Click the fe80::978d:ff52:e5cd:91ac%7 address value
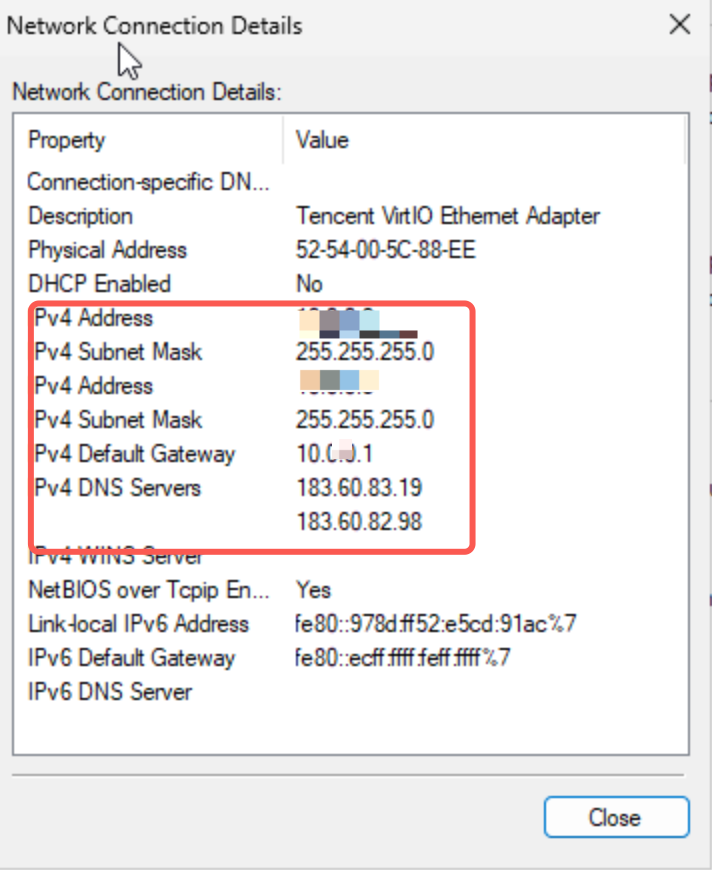 pos(436,624)
